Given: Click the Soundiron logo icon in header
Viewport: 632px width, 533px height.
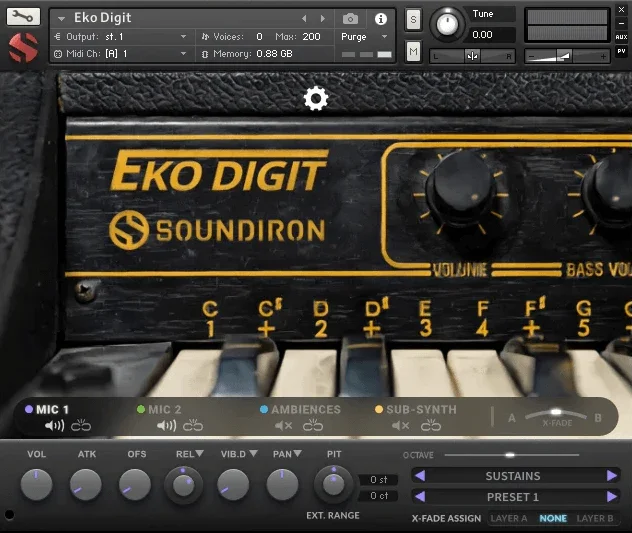Looking at the screenshot, I should [x=23, y=48].
